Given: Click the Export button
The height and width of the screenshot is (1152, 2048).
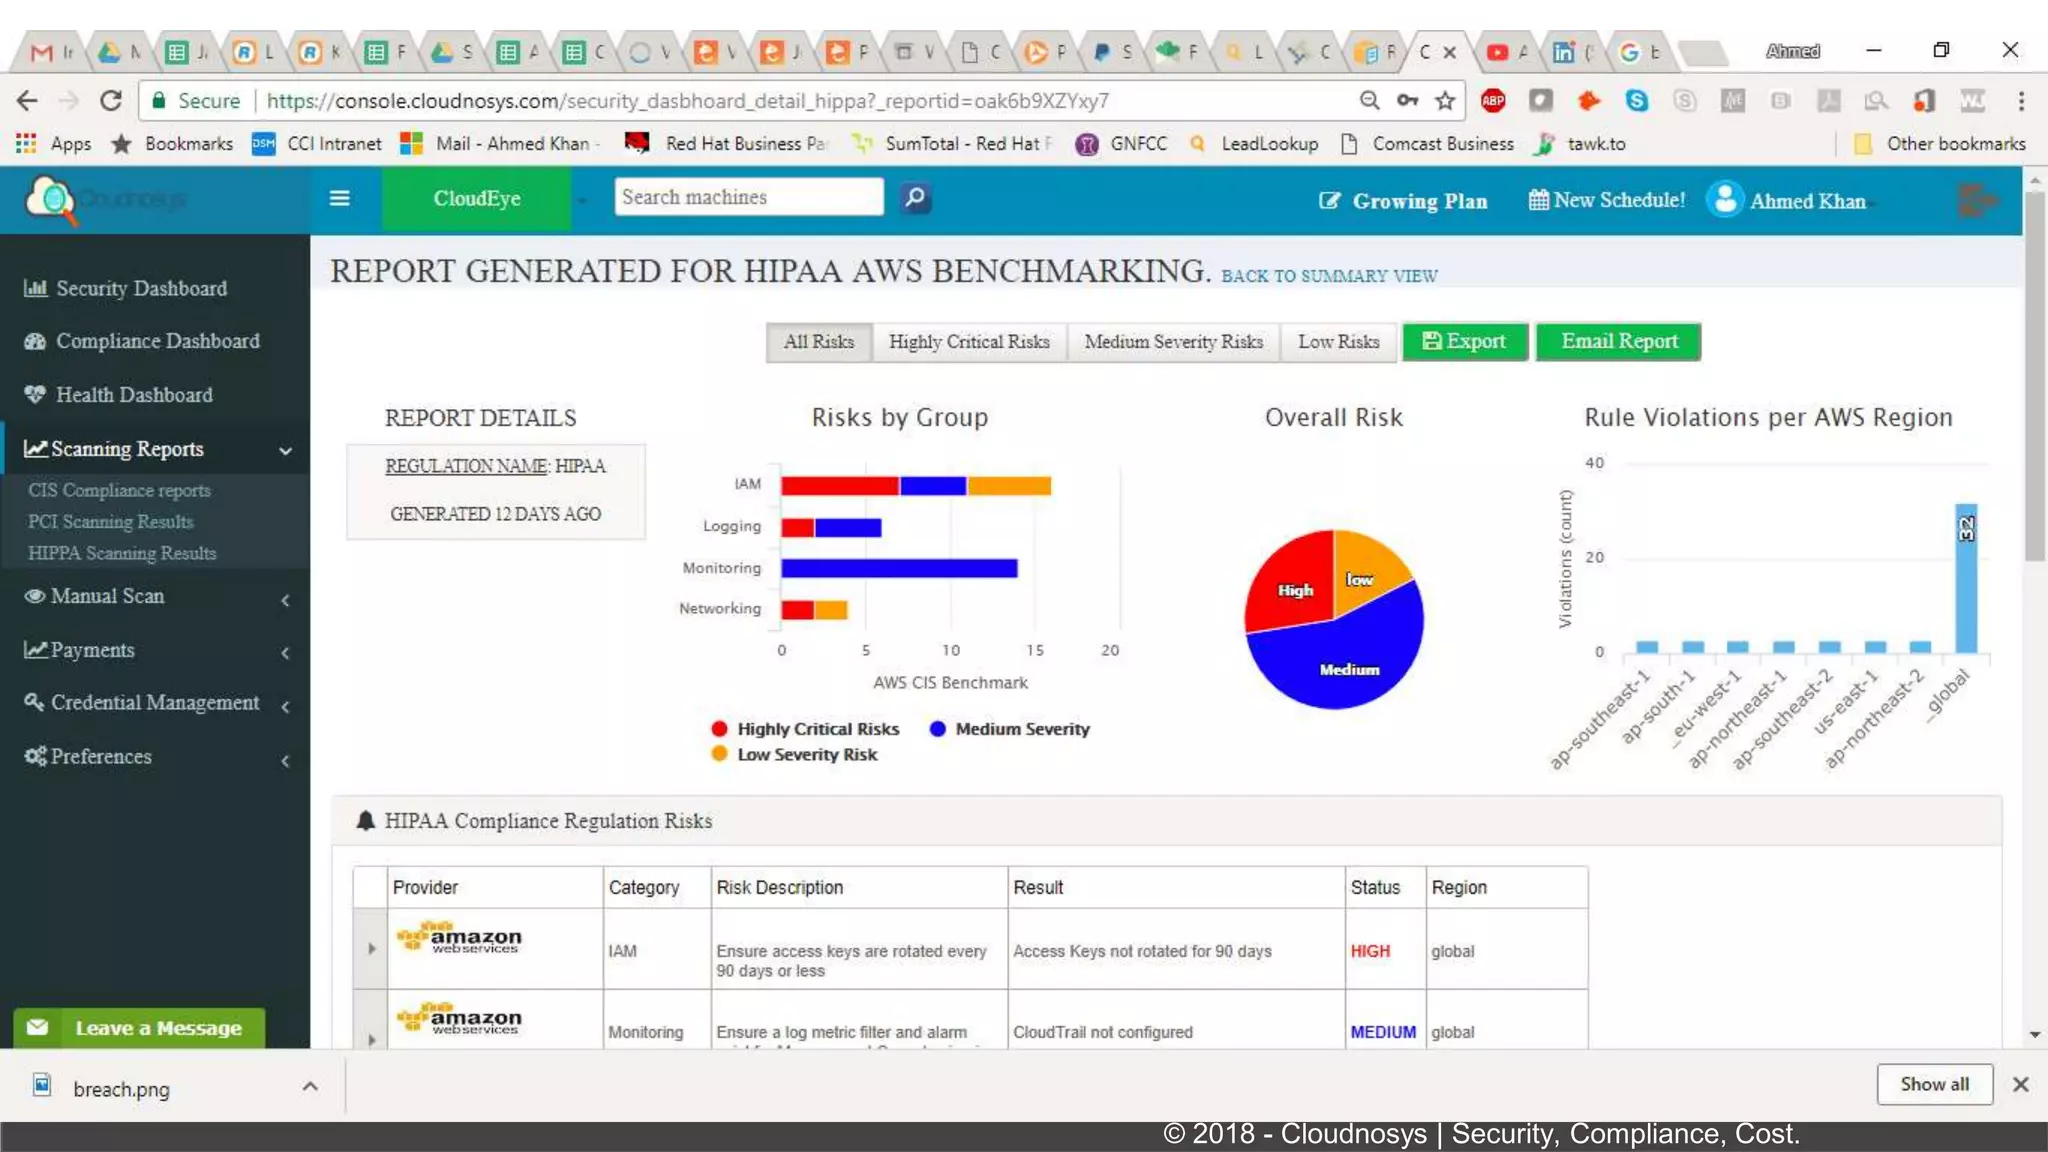Looking at the screenshot, I should coord(1465,342).
